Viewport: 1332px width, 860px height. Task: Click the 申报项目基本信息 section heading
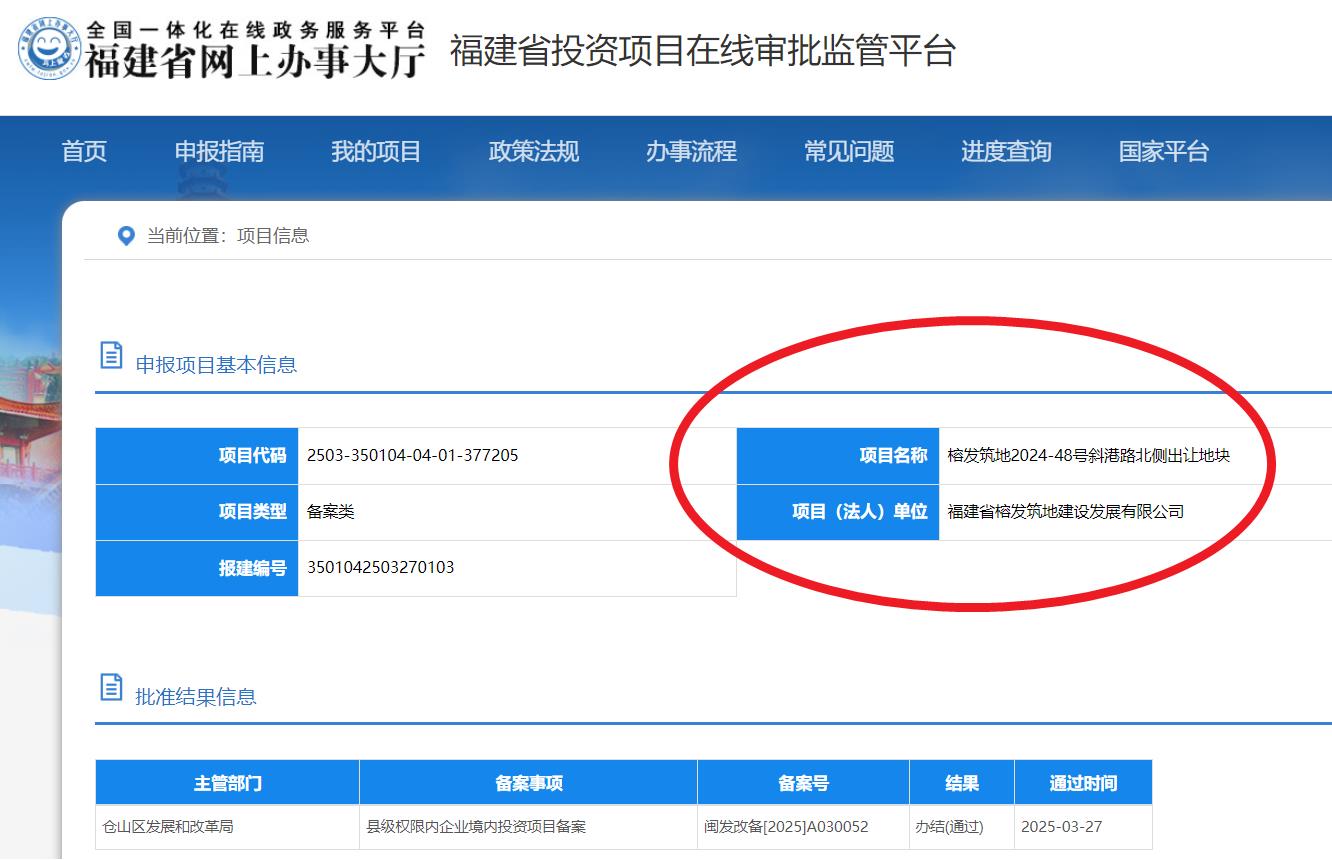[216, 365]
